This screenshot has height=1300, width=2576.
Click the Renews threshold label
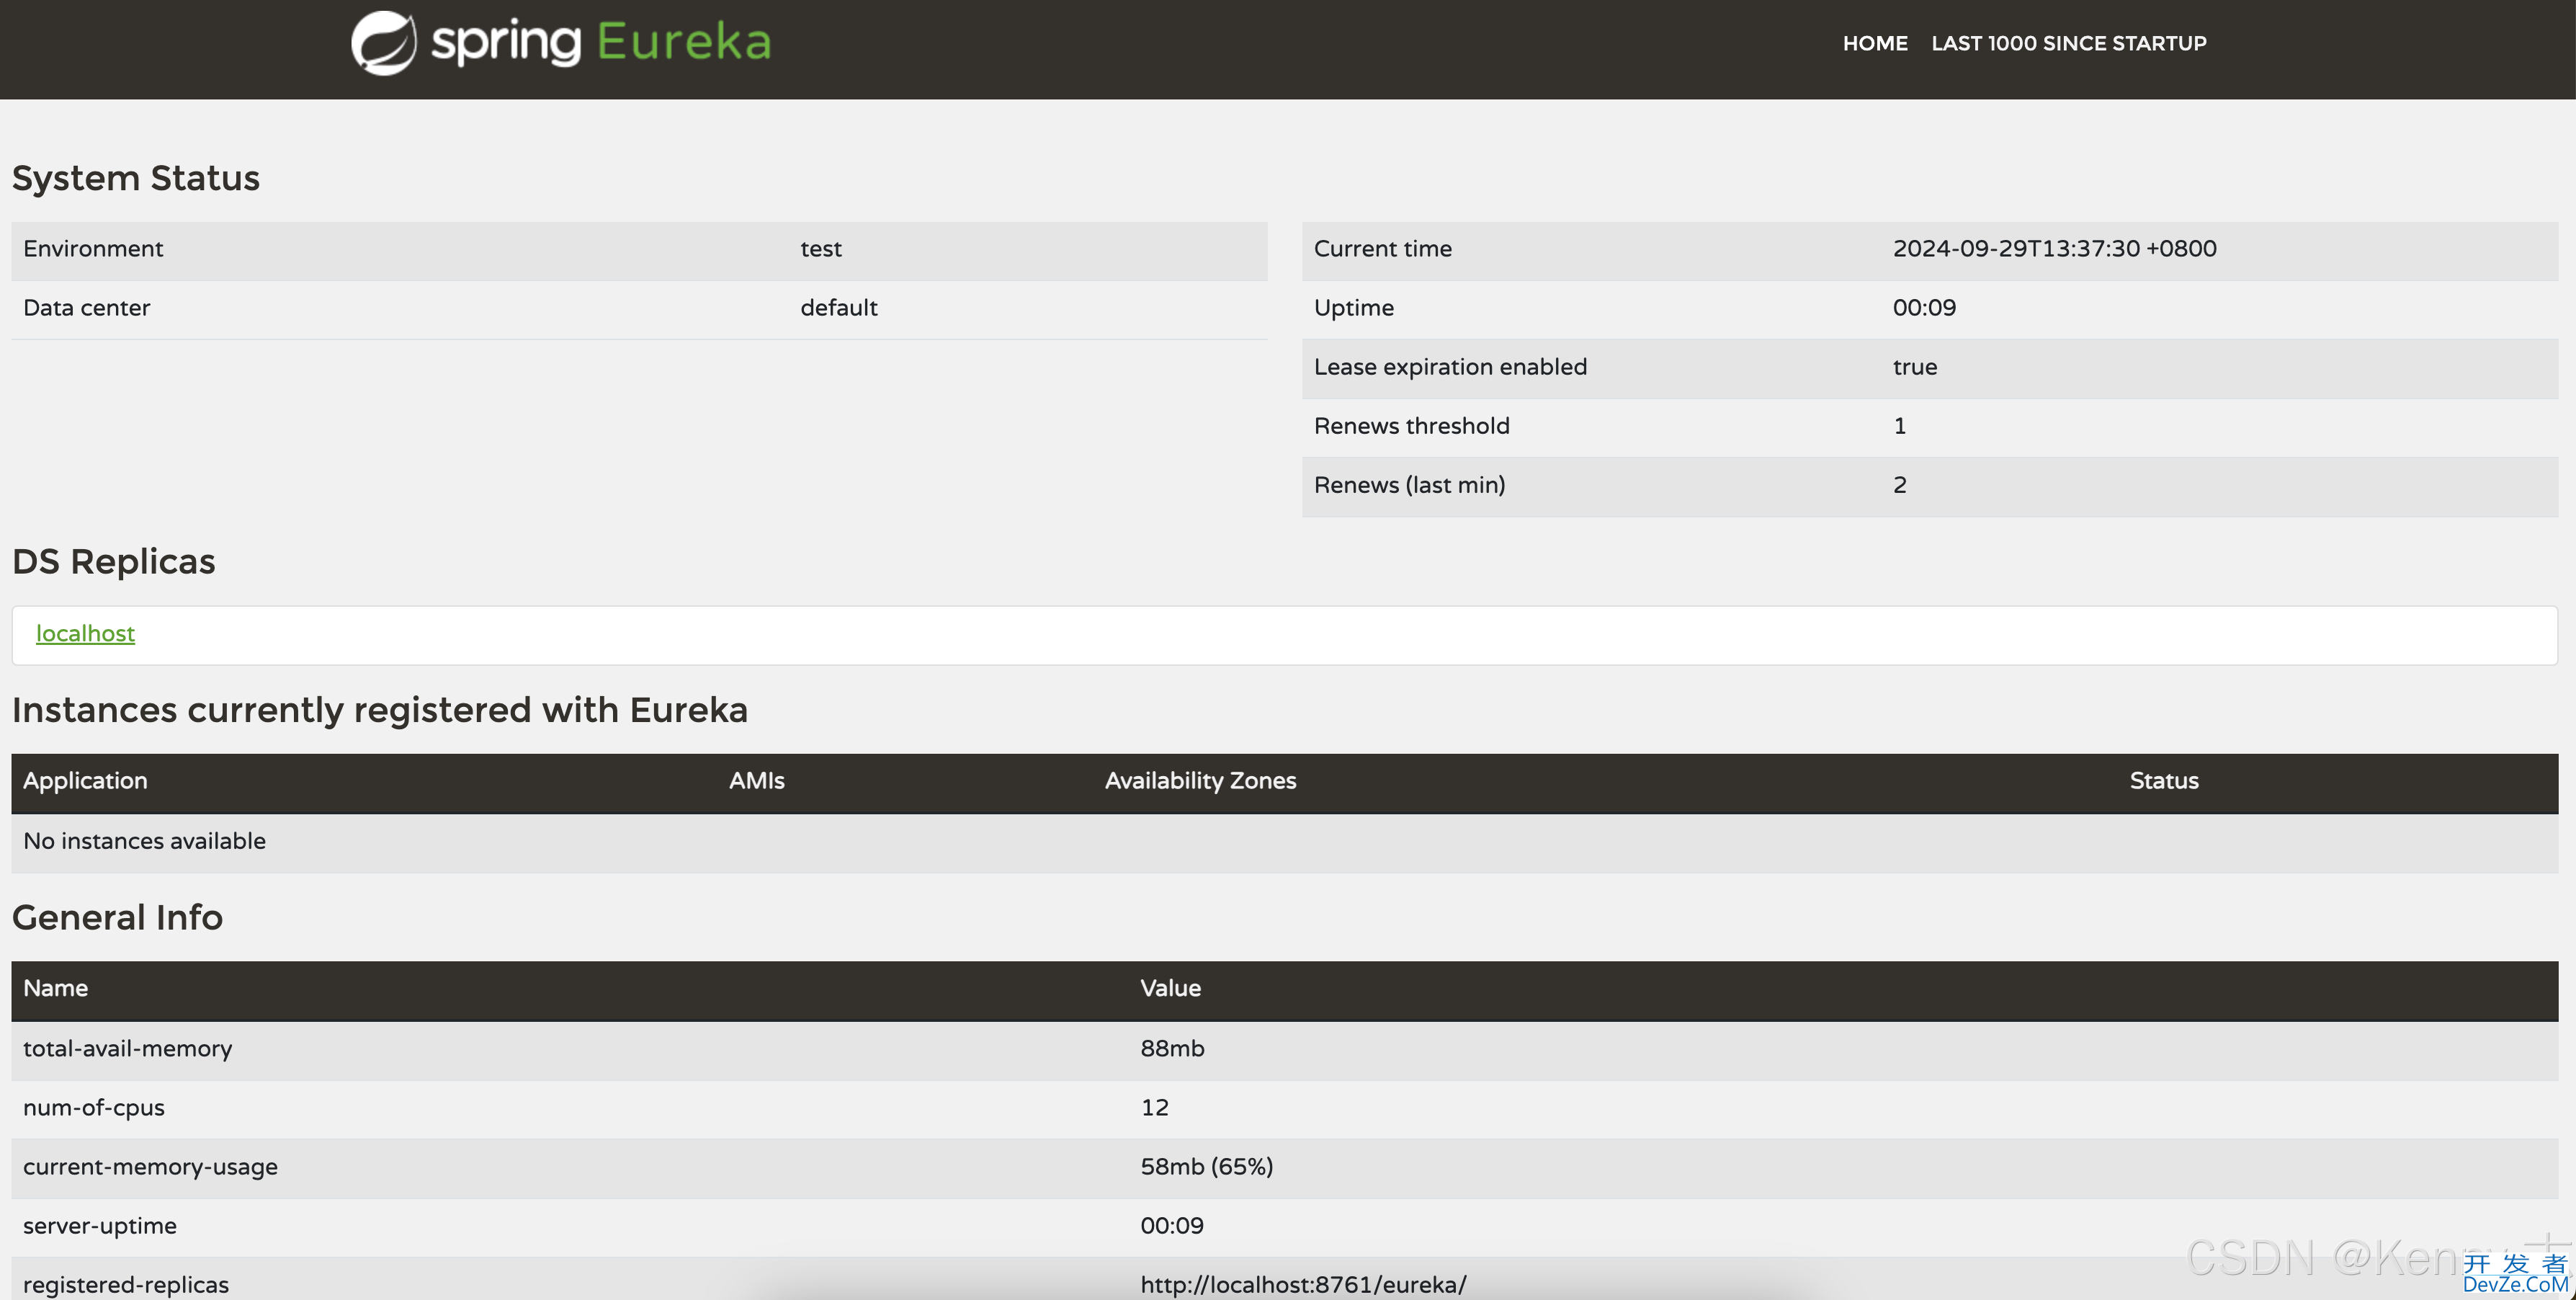pos(1412,426)
